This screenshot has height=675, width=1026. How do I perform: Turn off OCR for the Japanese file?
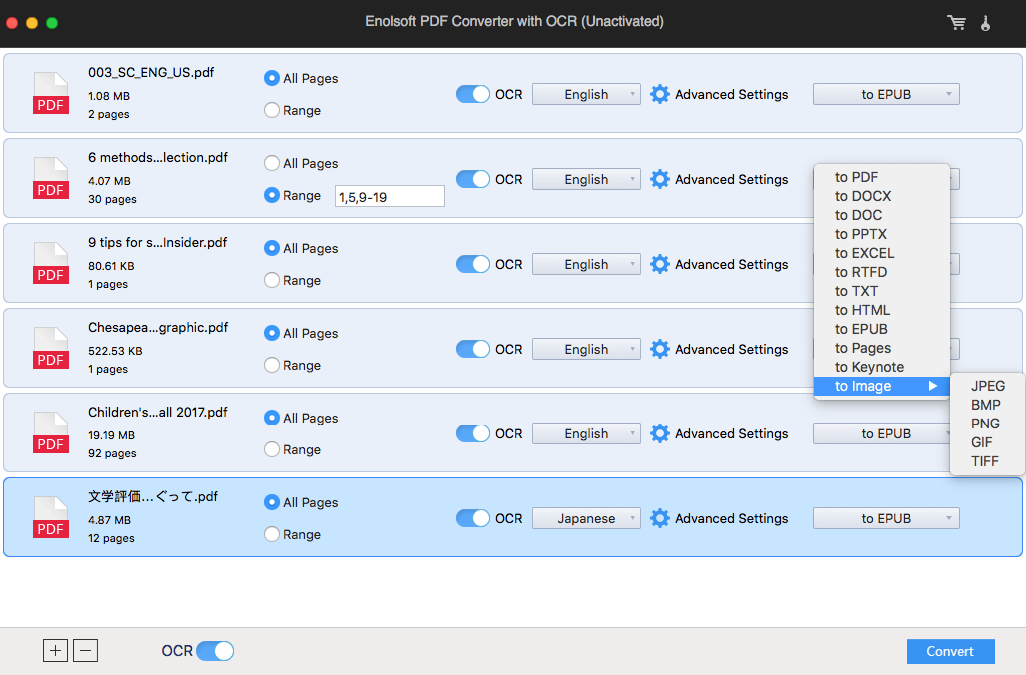(472, 518)
